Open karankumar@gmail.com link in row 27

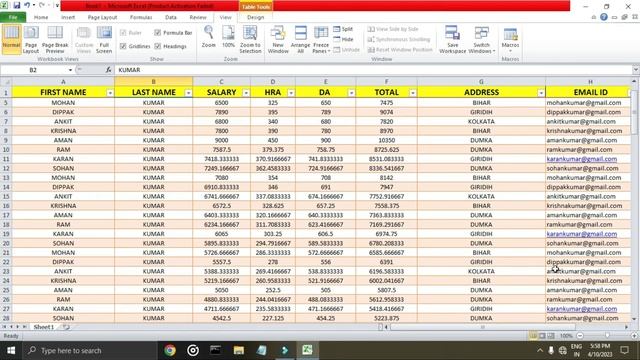582,309
